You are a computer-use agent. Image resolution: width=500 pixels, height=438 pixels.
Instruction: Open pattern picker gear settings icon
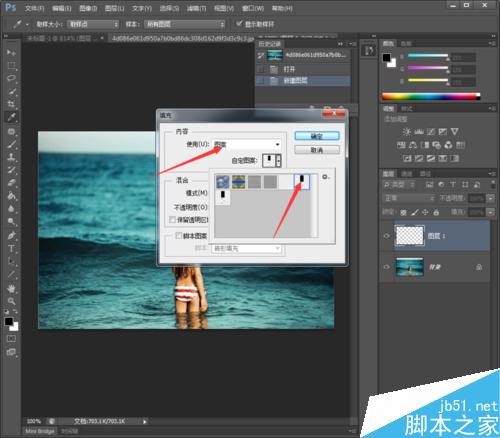tap(326, 177)
